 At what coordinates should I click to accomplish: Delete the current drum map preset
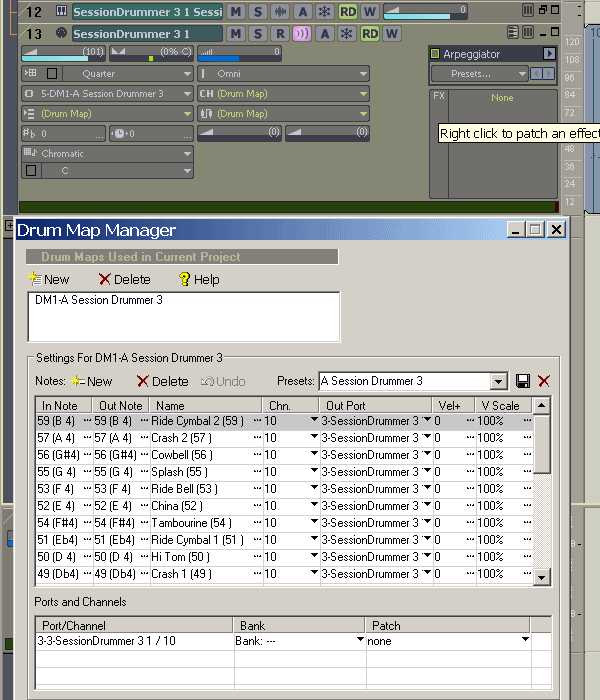click(x=544, y=381)
